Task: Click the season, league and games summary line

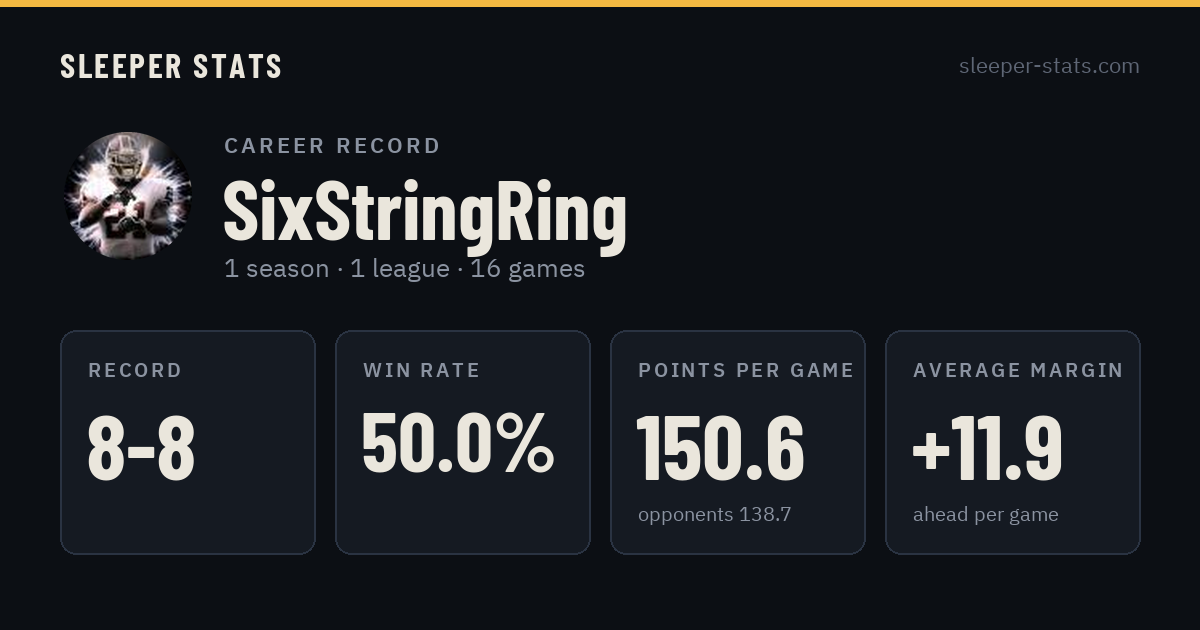Action: click(405, 269)
